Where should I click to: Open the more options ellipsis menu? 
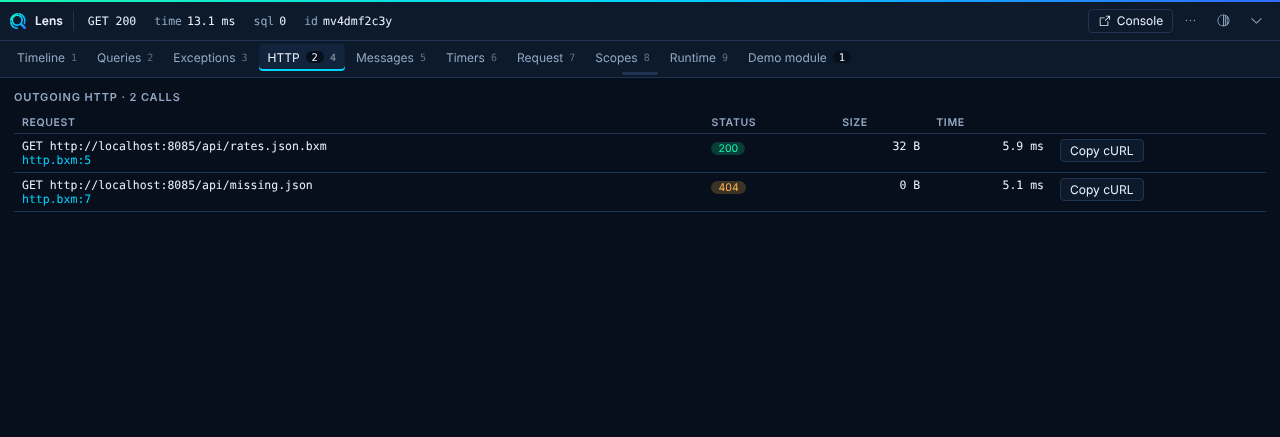pos(1190,21)
